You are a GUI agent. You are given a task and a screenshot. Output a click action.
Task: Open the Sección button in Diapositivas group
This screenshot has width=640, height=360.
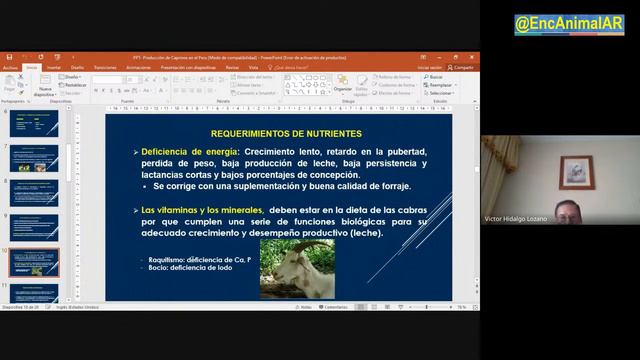[70, 93]
